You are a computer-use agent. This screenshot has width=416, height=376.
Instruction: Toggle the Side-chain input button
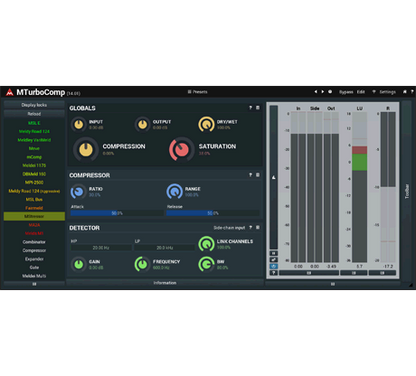click(229, 228)
